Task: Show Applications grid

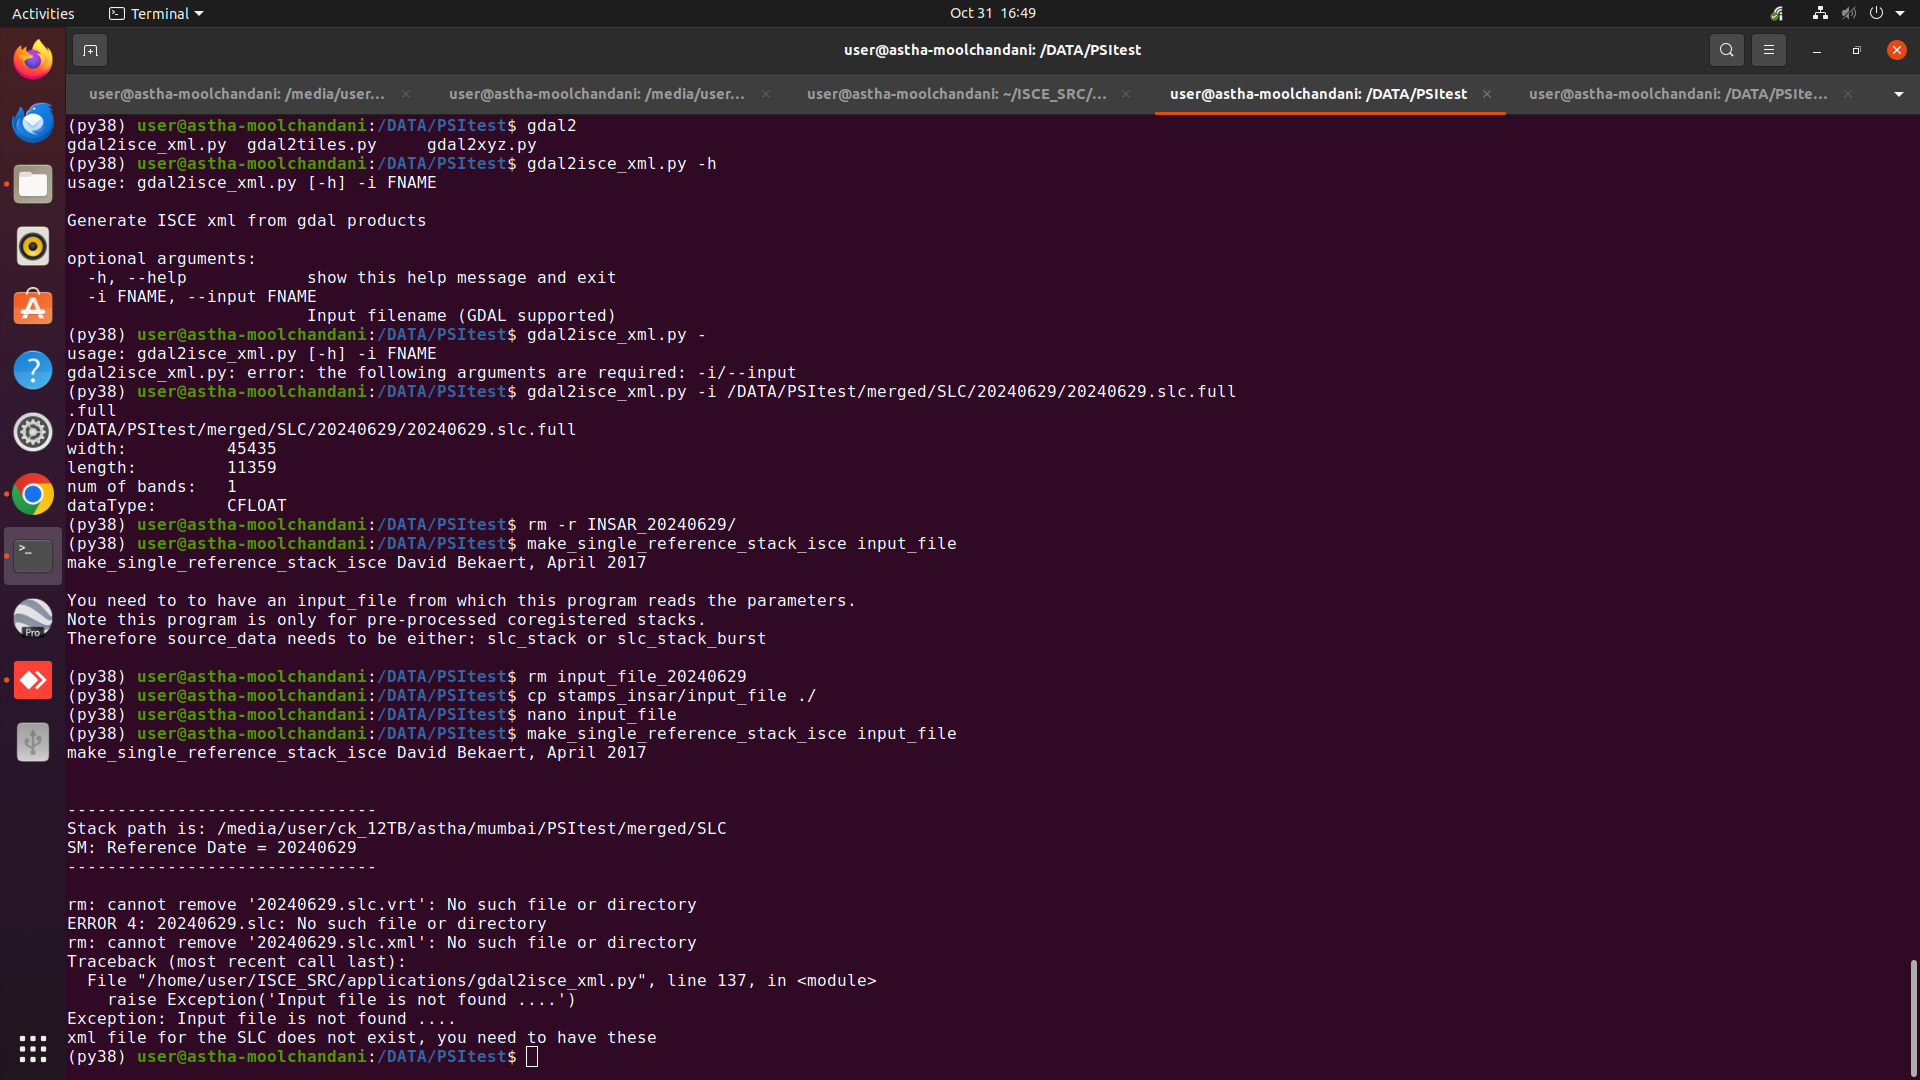Action: 33,1048
